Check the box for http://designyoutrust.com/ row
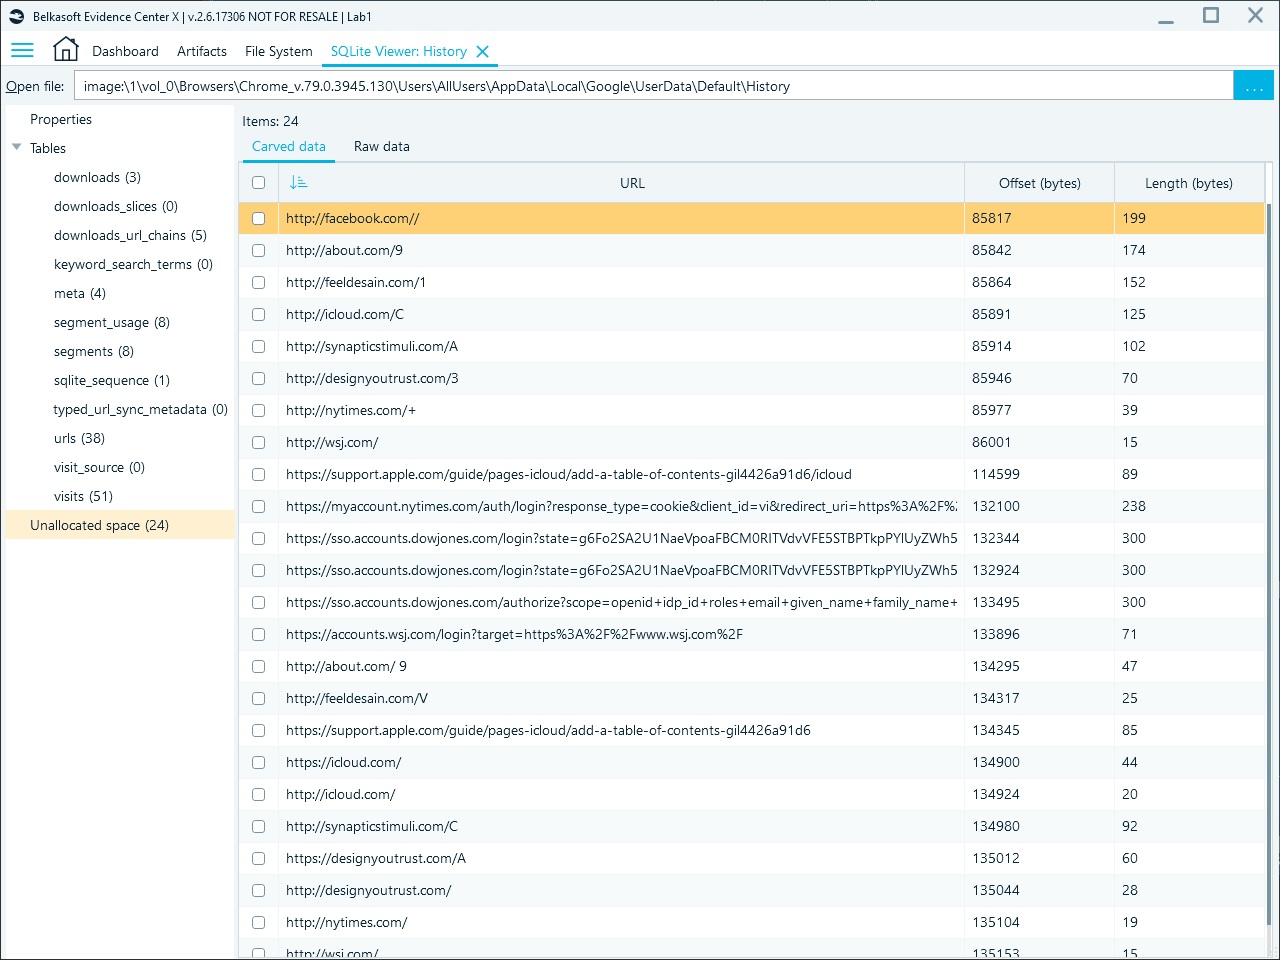 click(x=259, y=890)
